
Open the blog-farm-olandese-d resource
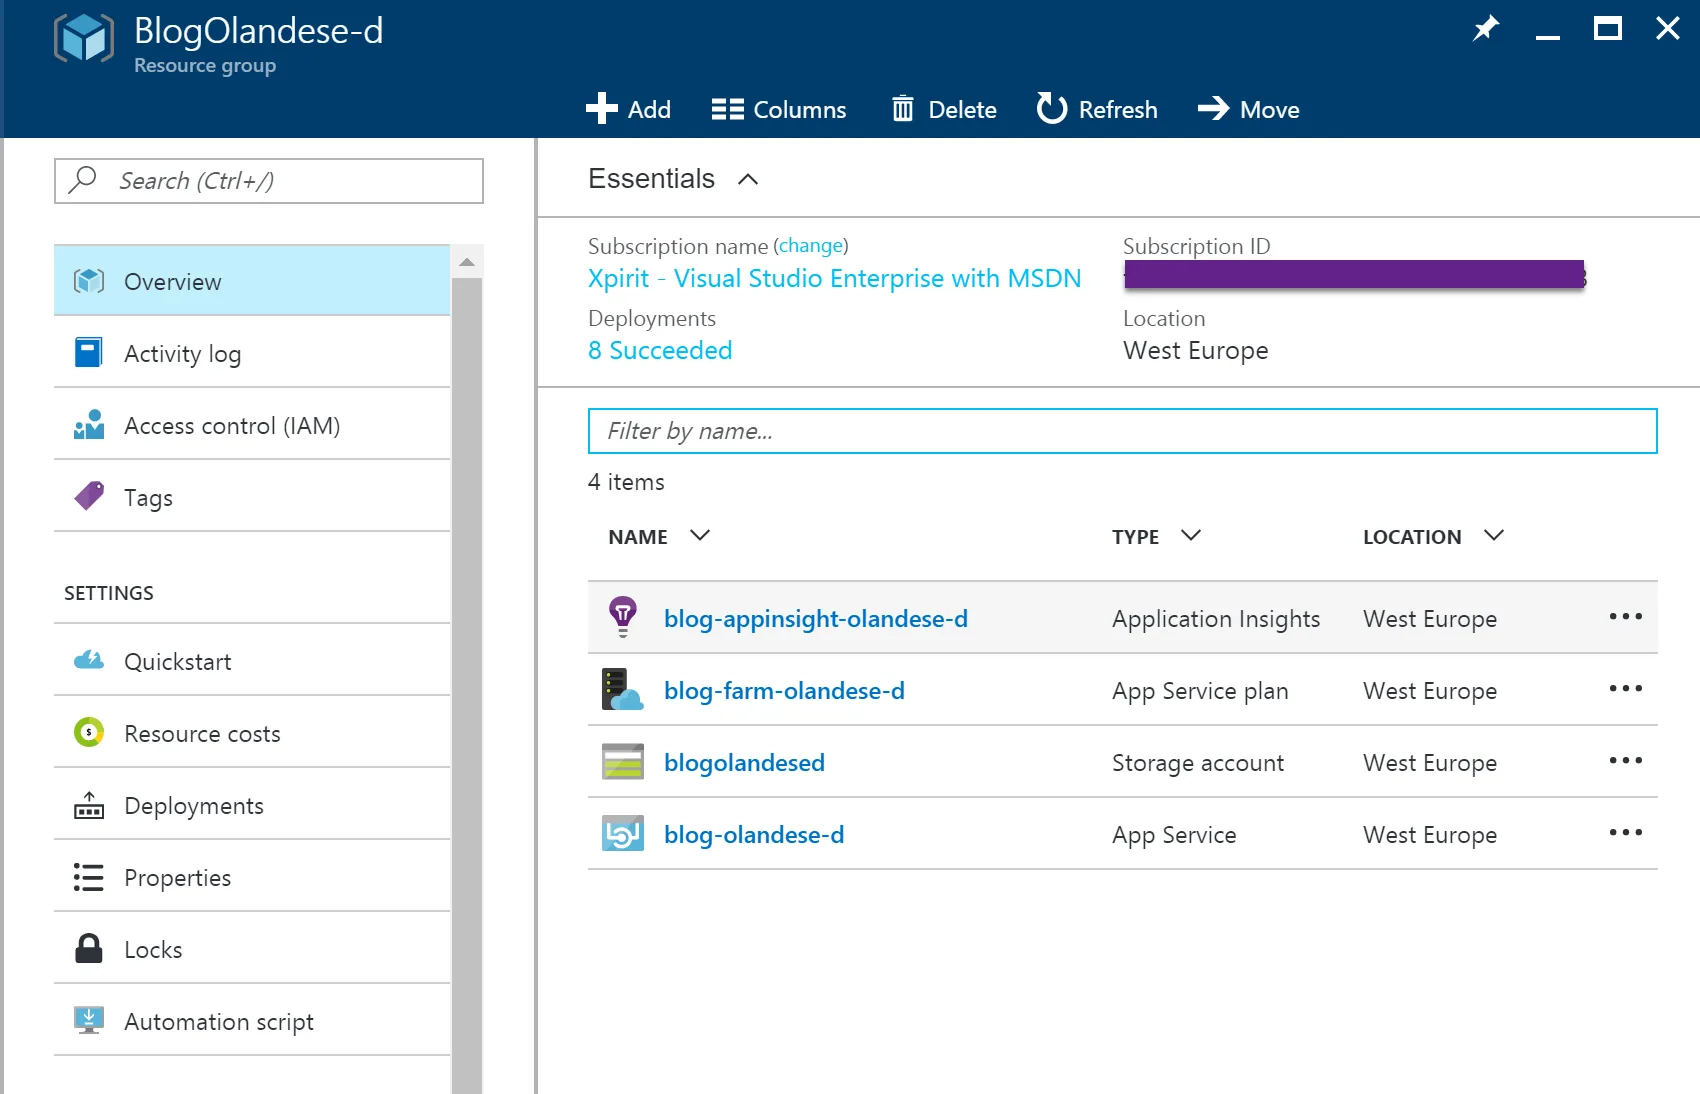click(784, 691)
